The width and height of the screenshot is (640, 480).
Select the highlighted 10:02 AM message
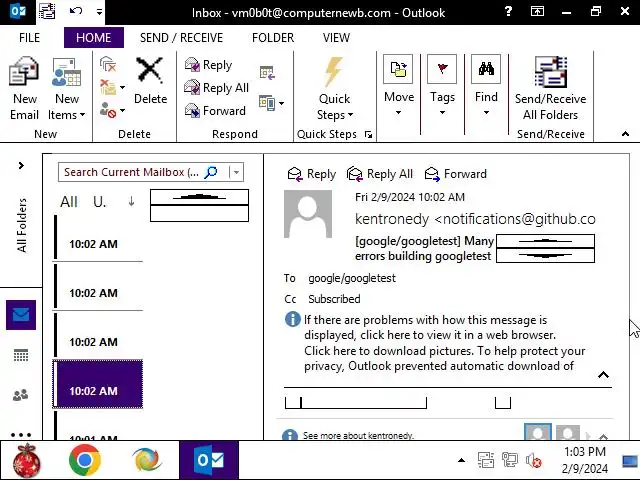[x=98, y=384]
